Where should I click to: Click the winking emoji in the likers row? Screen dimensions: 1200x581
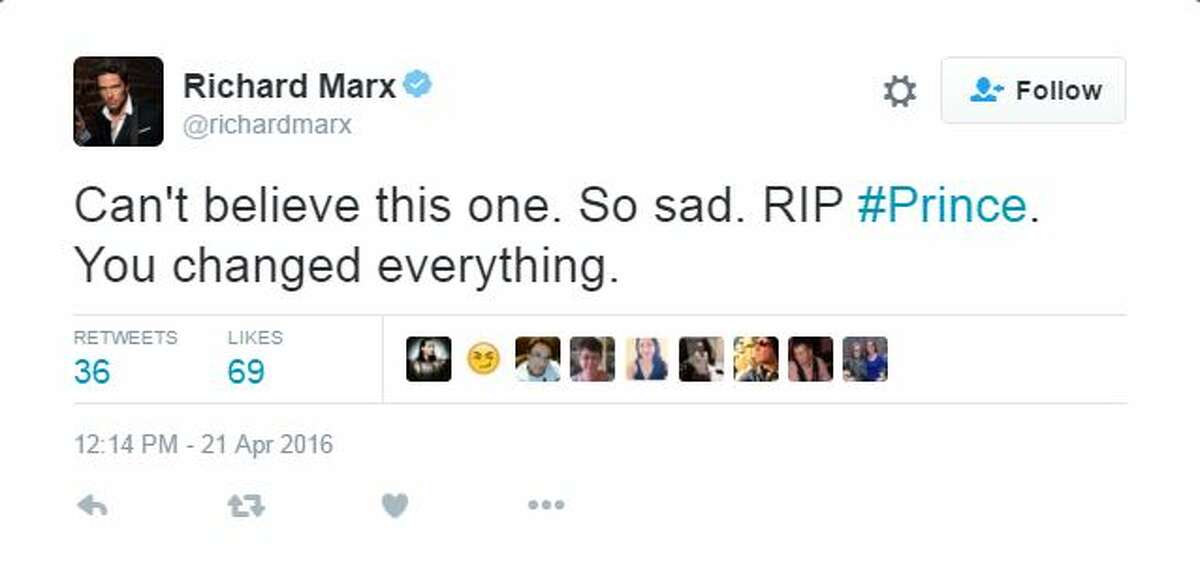pos(480,360)
